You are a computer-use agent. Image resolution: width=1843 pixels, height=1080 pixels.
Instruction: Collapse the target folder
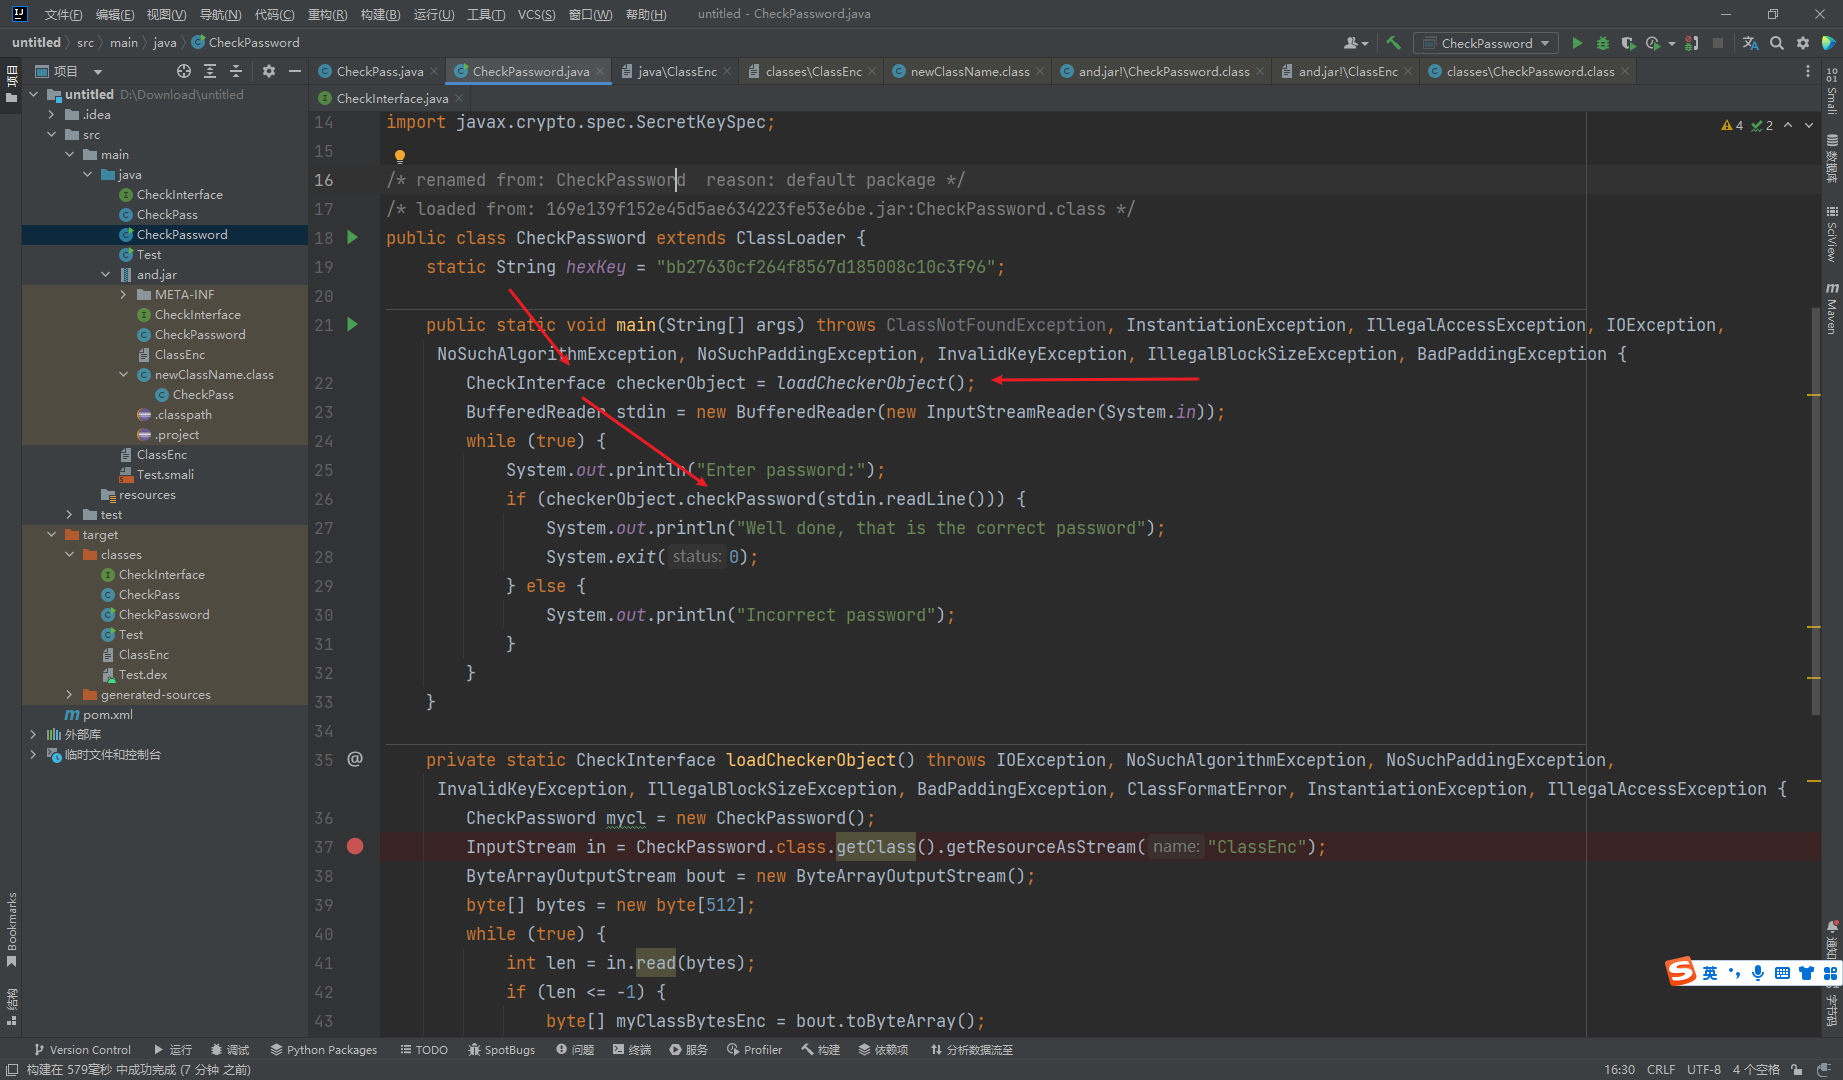point(51,534)
